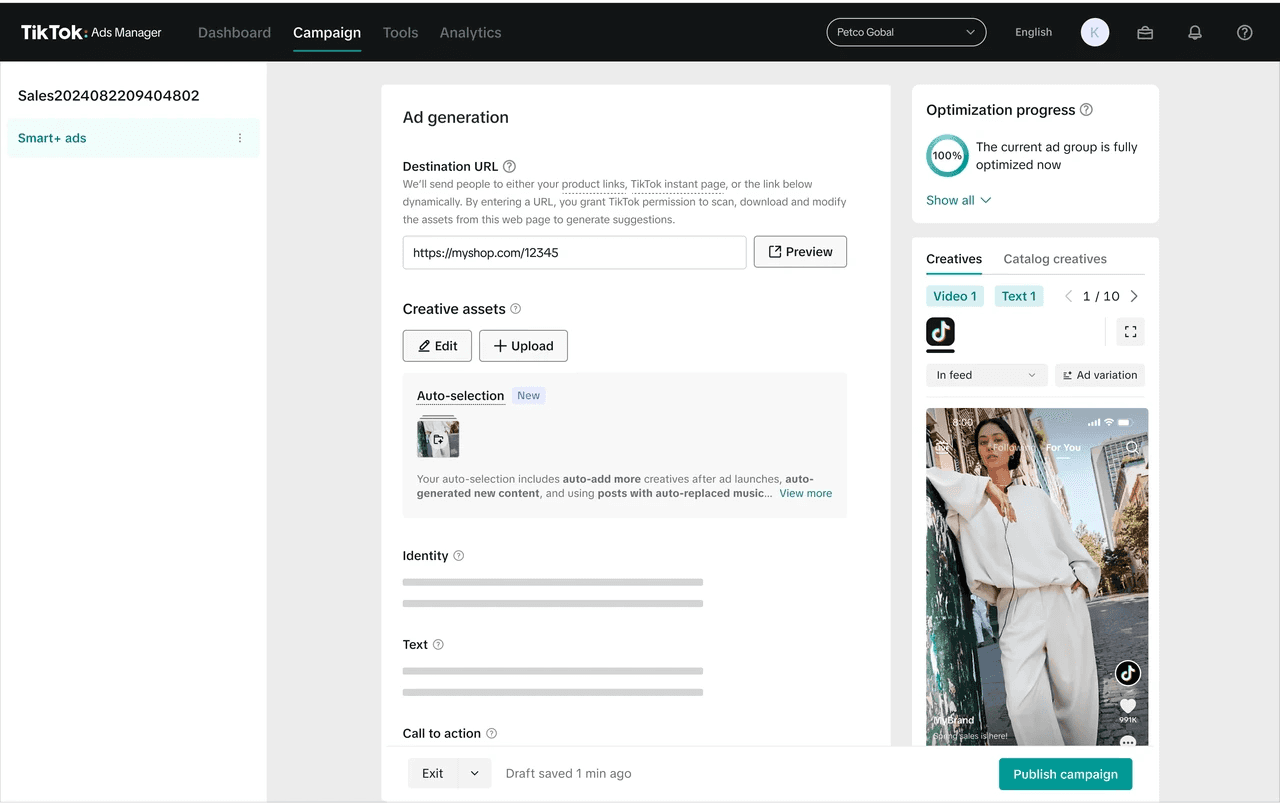
Task: Click Identity help icon
Action: (x=459, y=556)
